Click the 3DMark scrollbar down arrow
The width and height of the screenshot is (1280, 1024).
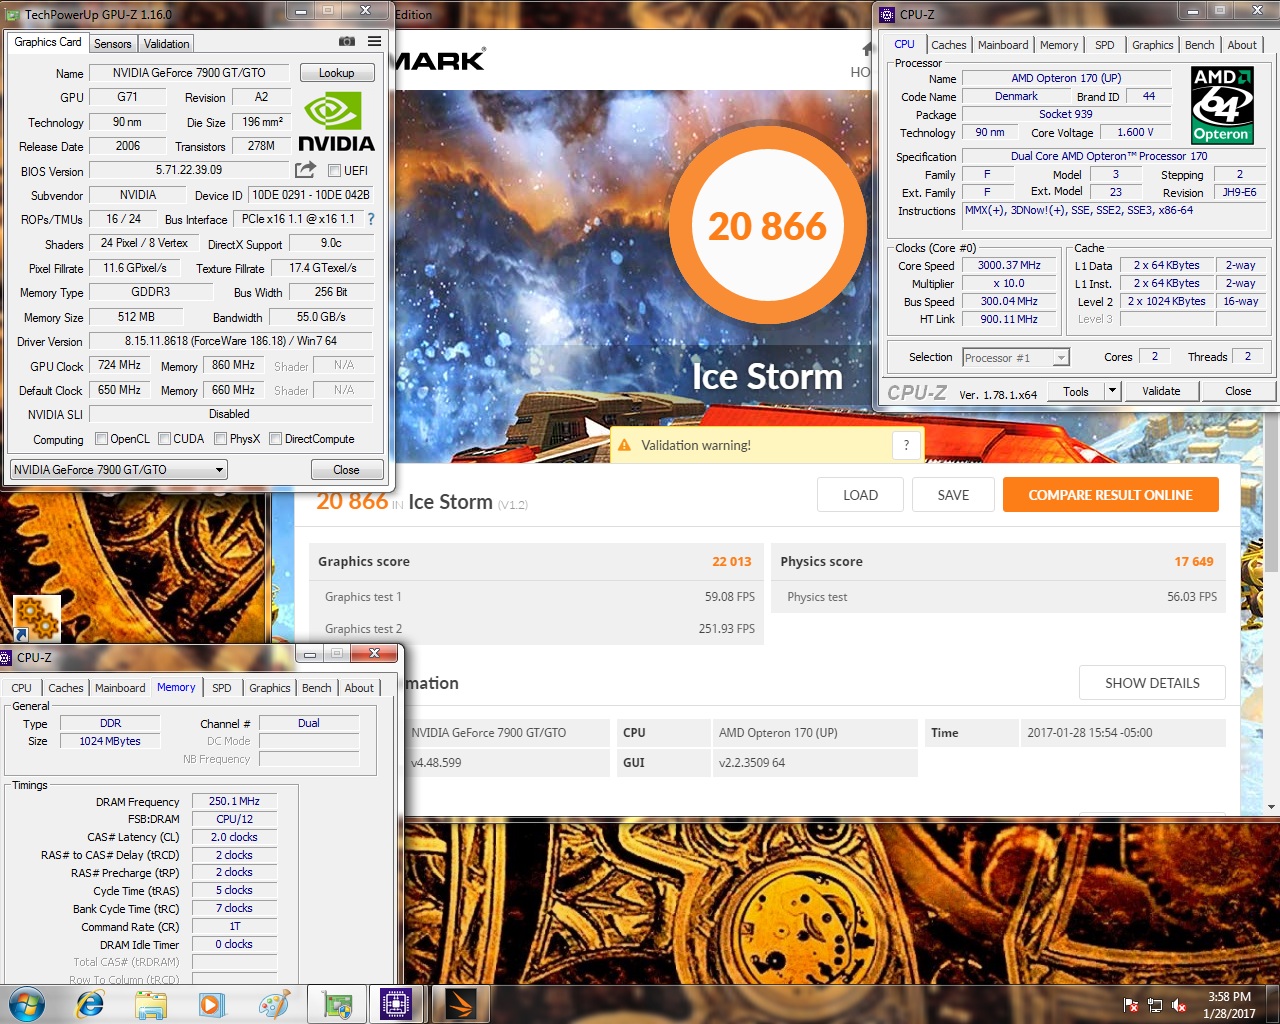1271,806
